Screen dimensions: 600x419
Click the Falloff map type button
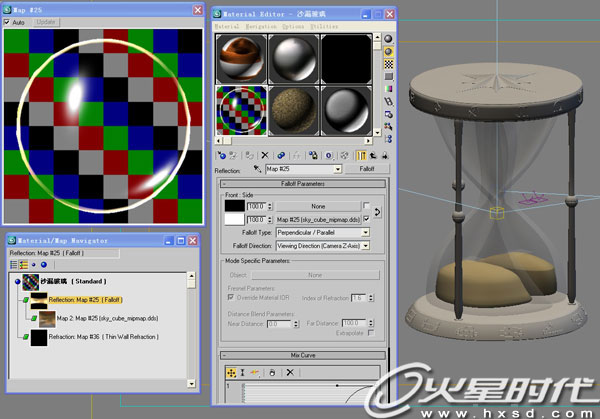pos(367,170)
